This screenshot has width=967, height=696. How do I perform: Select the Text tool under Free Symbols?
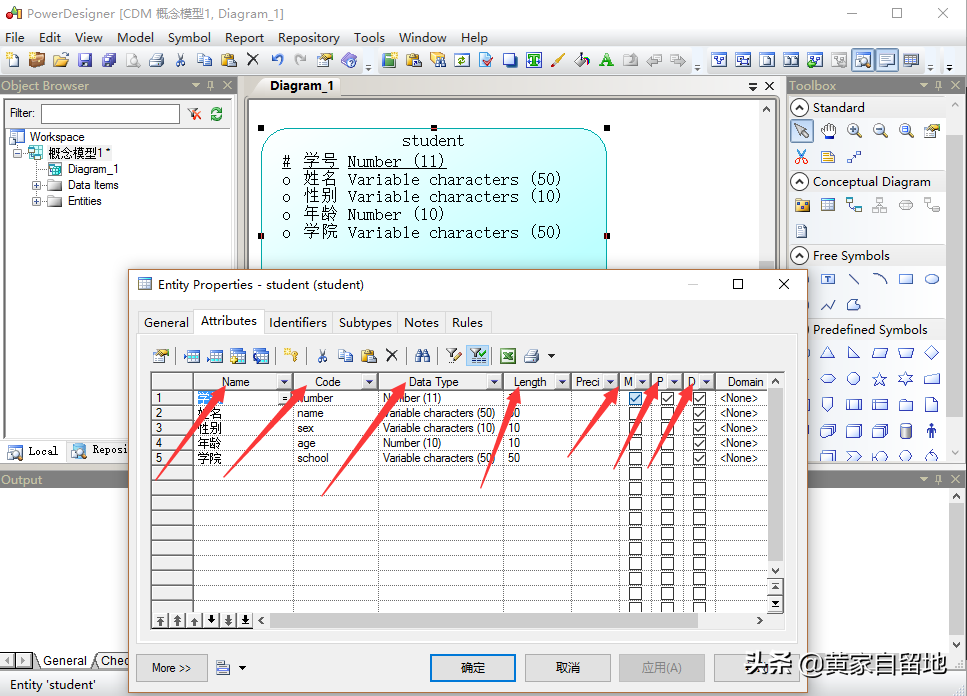pyautogui.click(x=828, y=279)
